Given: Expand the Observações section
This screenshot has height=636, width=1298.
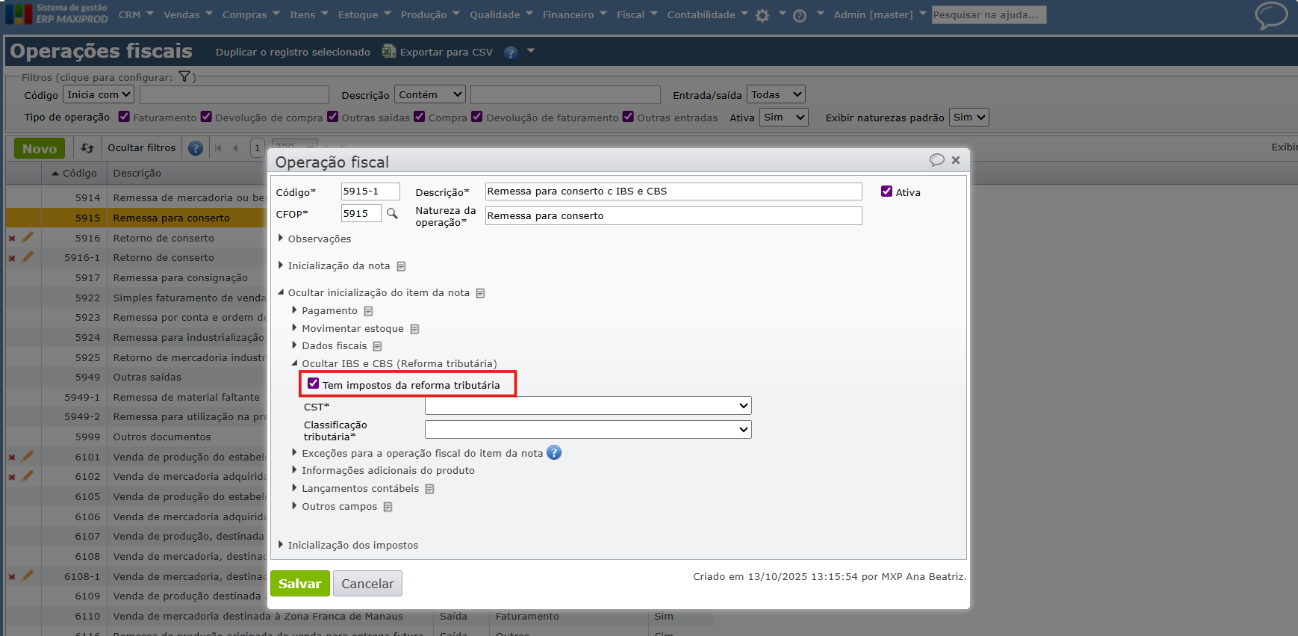Looking at the screenshot, I should (x=314, y=239).
